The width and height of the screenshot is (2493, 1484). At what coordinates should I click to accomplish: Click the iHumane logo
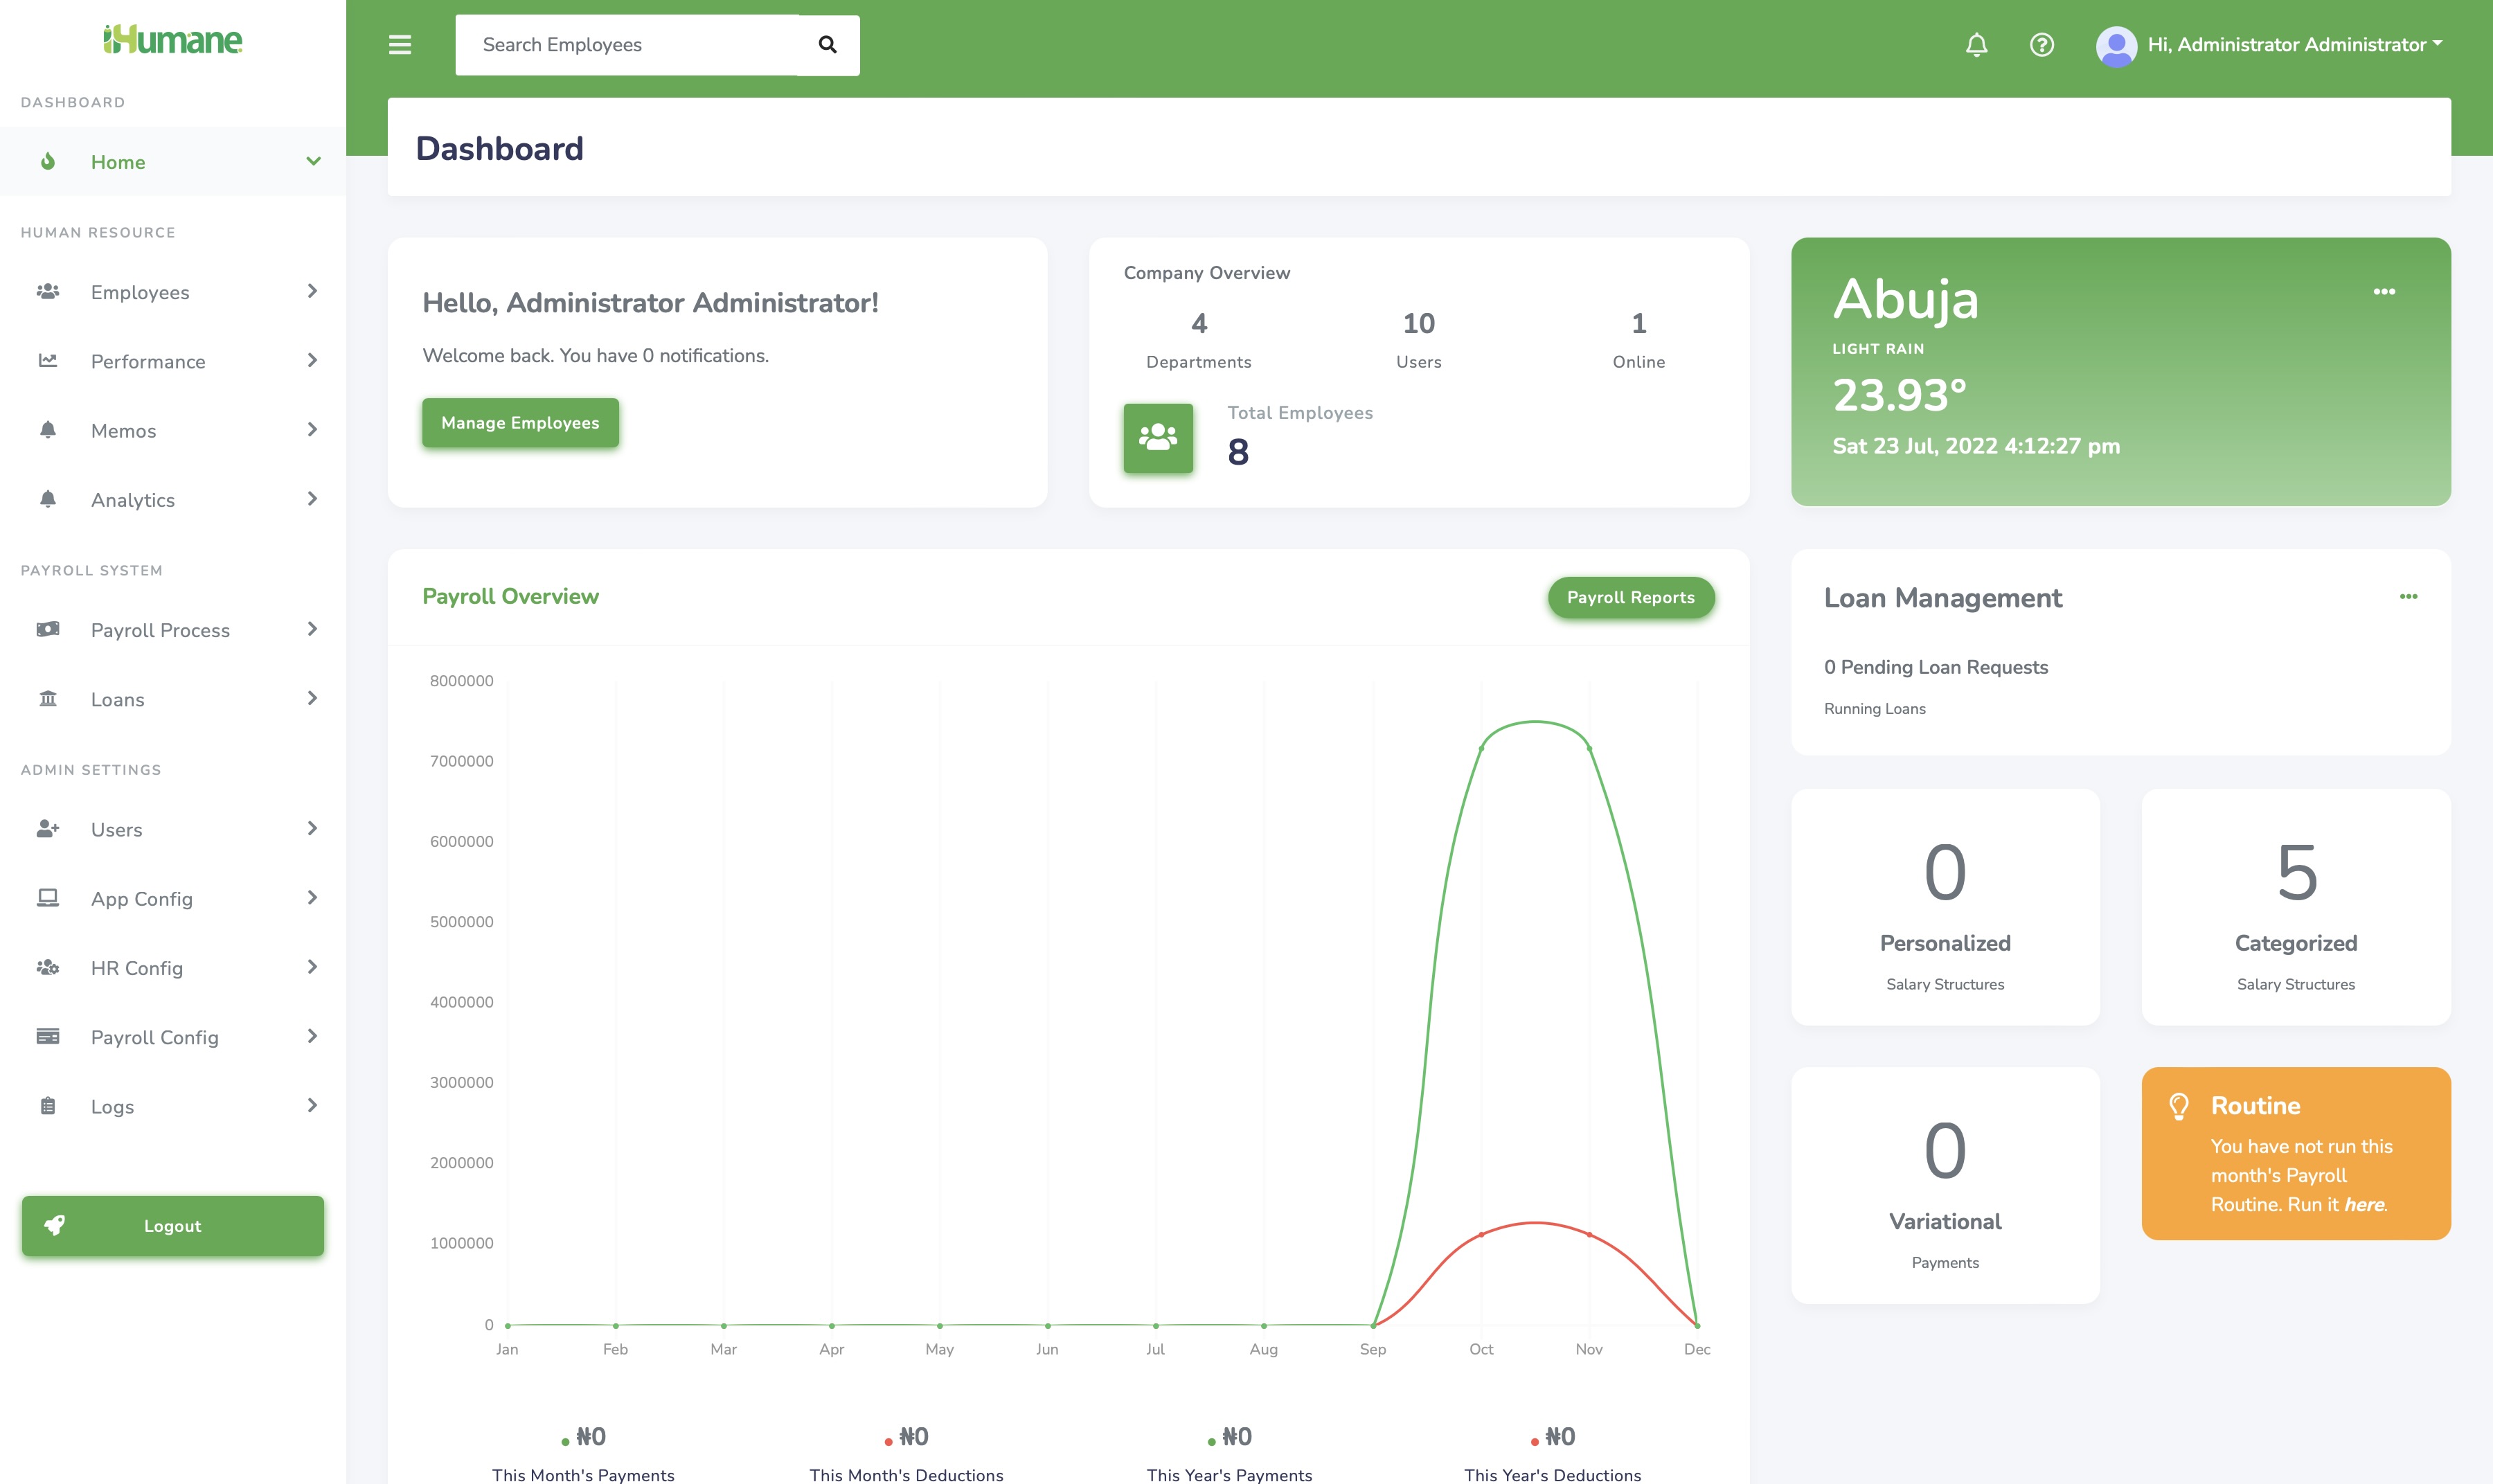pos(173,40)
